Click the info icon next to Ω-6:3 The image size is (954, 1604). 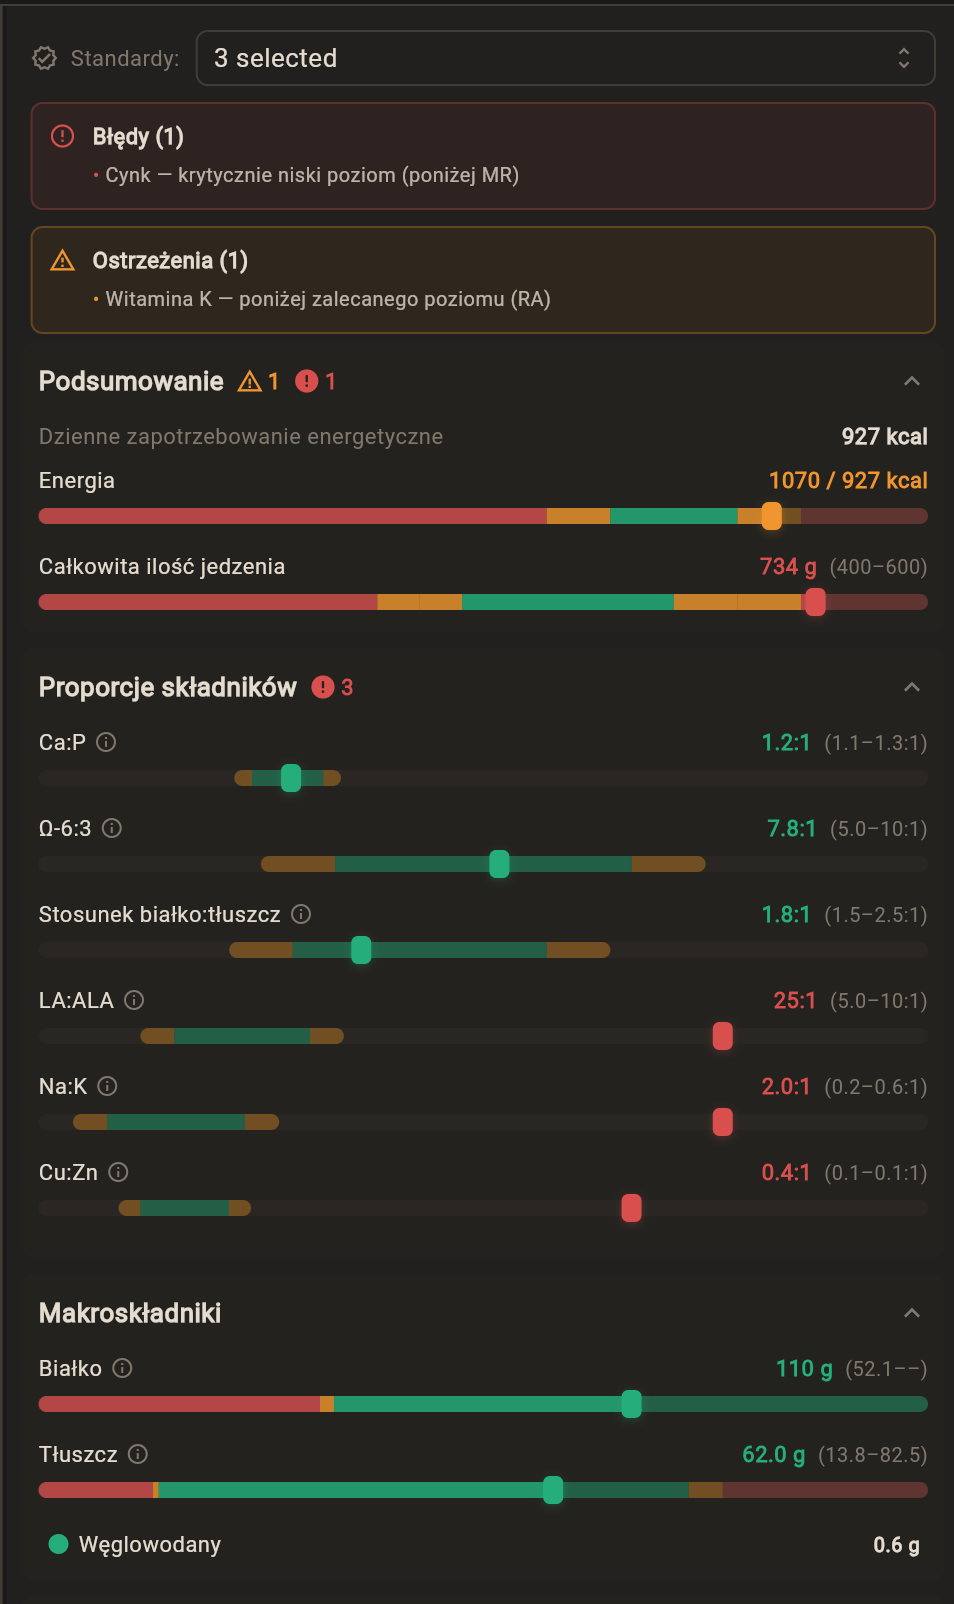[112, 829]
